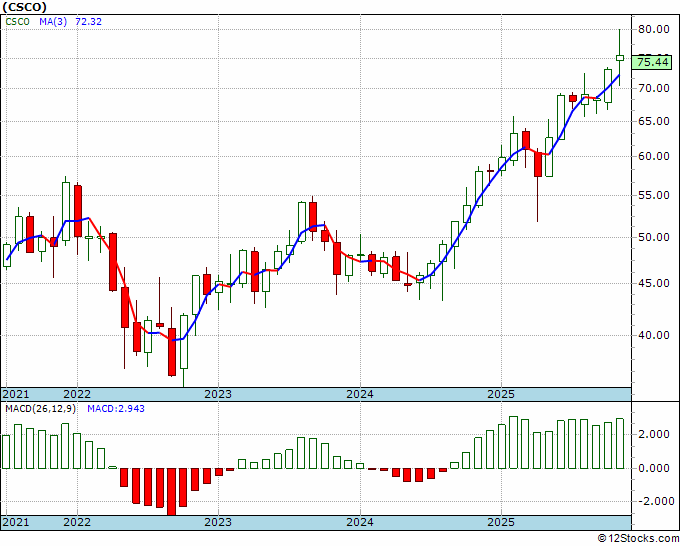The image size is (680, 546).
Task: Click the last green MACD histogram bar
Action: 620,444
